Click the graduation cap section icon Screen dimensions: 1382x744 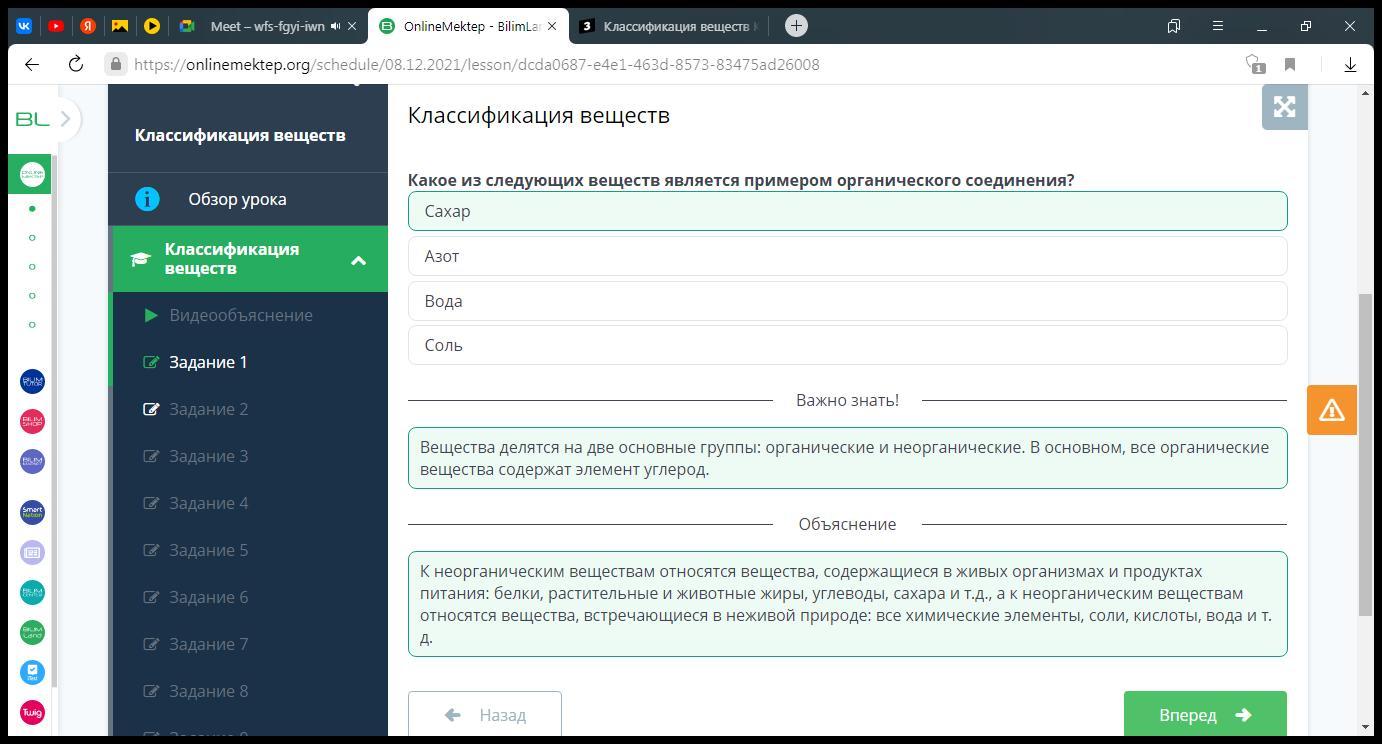141,259
